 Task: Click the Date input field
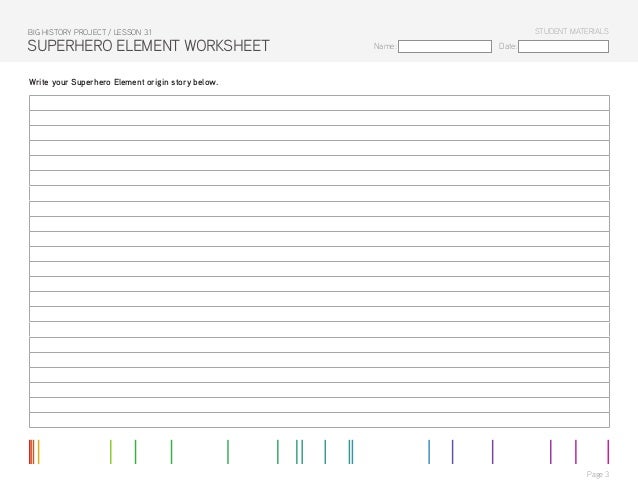(564, 46)
